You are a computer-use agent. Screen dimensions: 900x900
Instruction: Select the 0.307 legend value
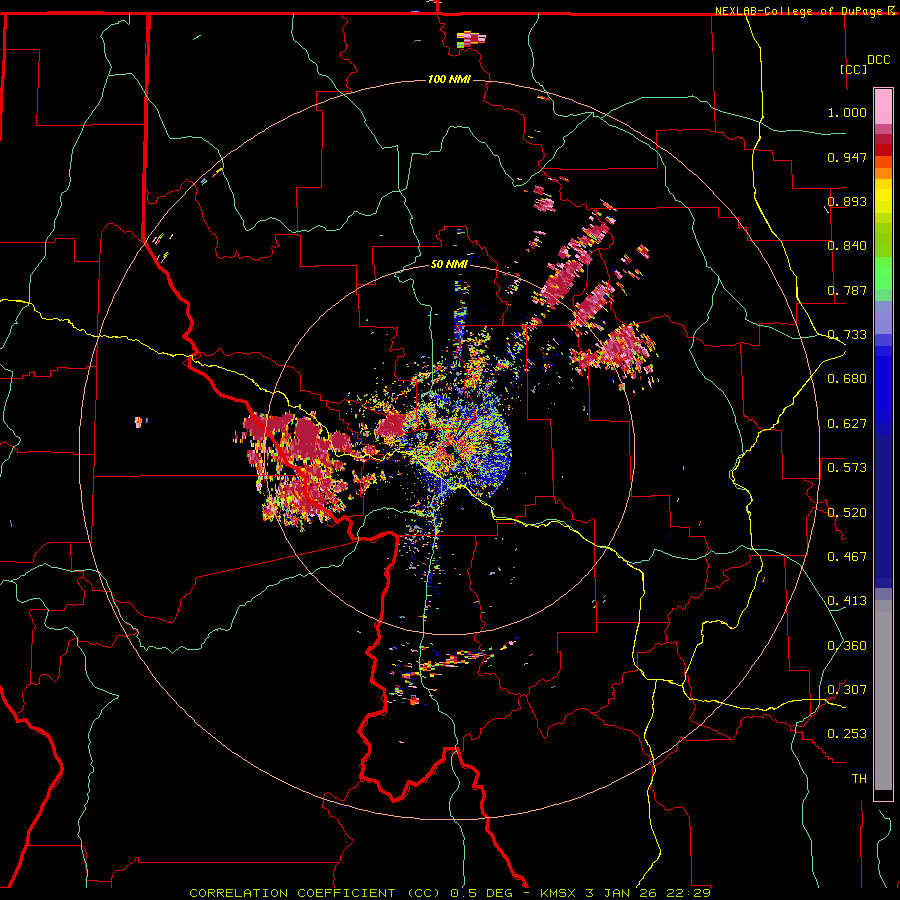[x=847, y=690]
